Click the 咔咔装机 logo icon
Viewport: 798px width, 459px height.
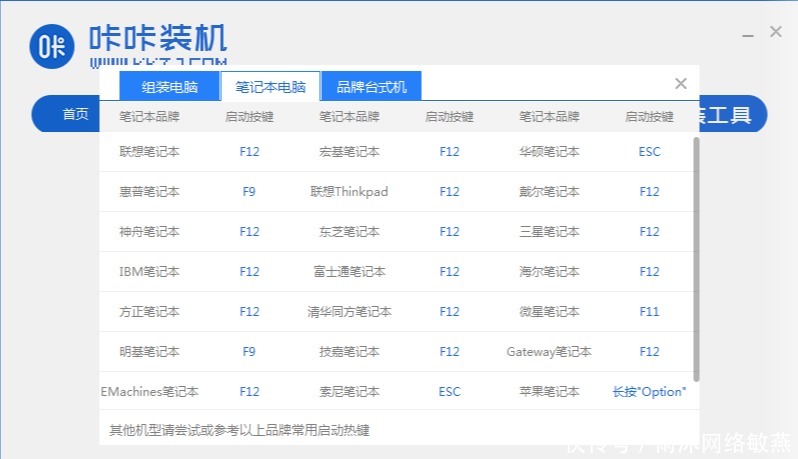coord(52,46)
